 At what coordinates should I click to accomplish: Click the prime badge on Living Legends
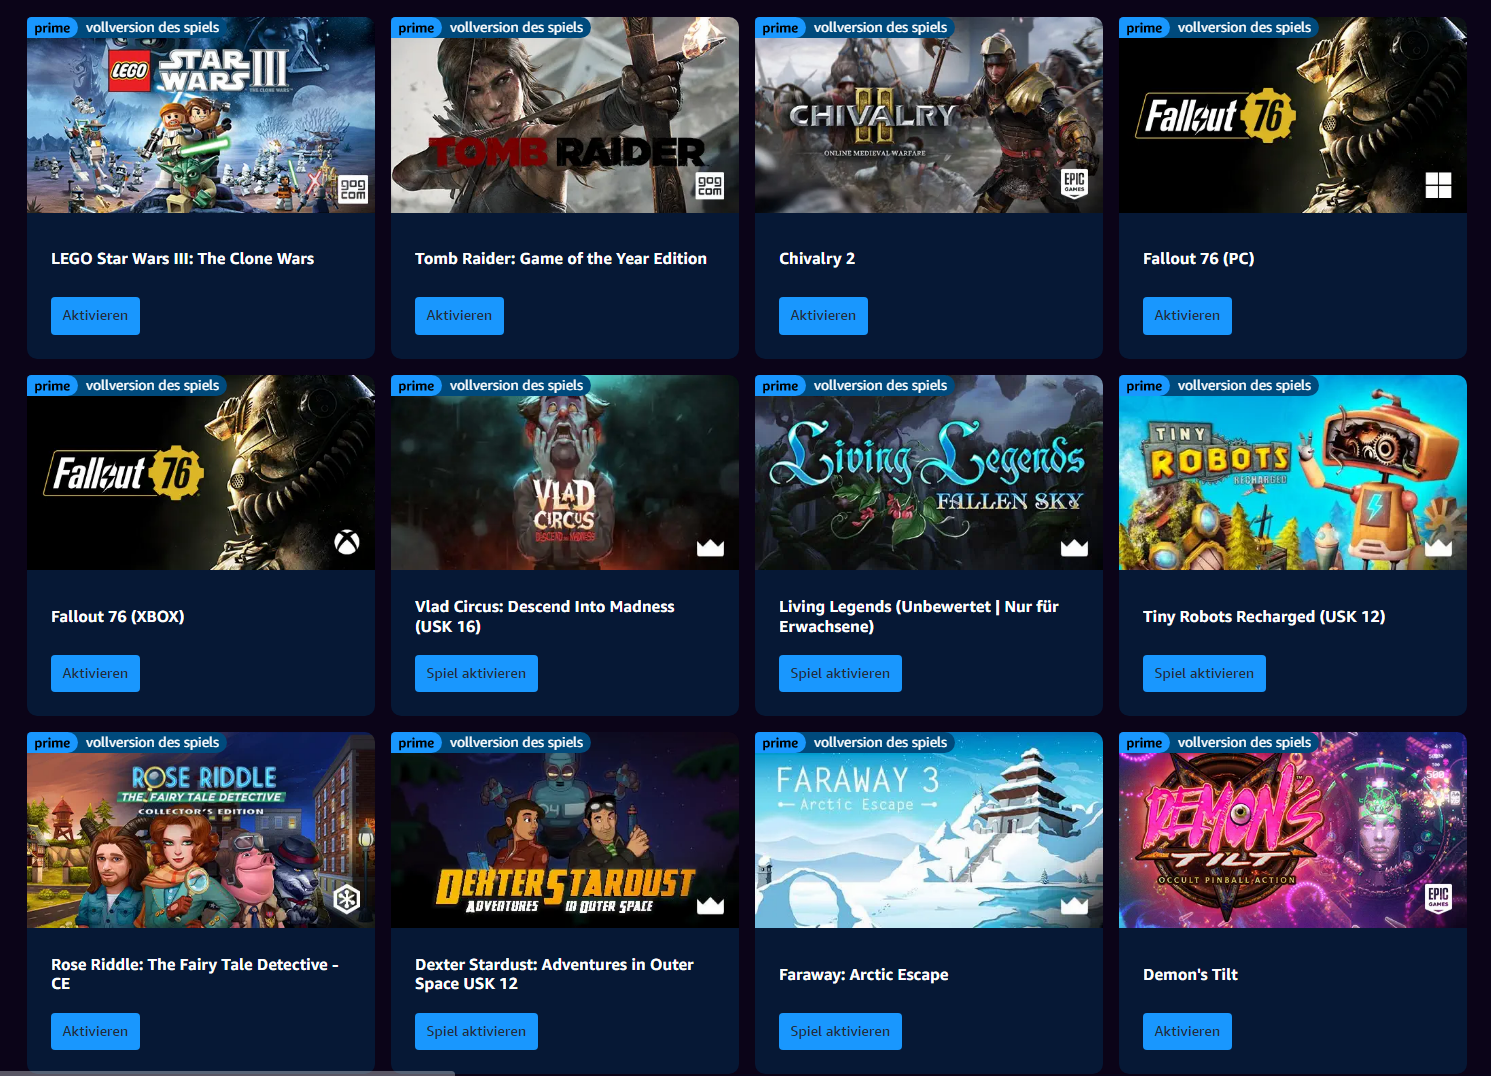[x=780, y=386]
